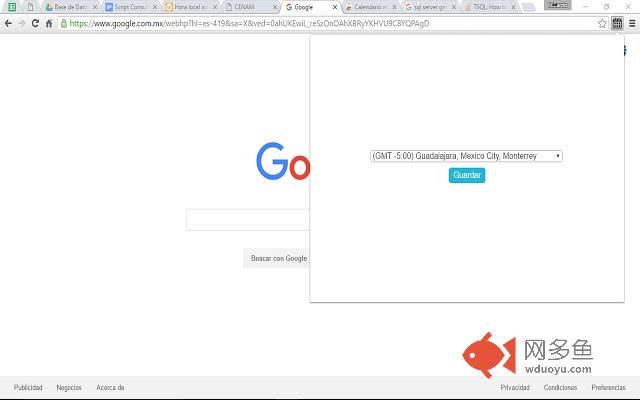Switch to the Base de Dat tab
This screenshot has width=640, height=400.
pyautogui.click(x=69, y=7)
